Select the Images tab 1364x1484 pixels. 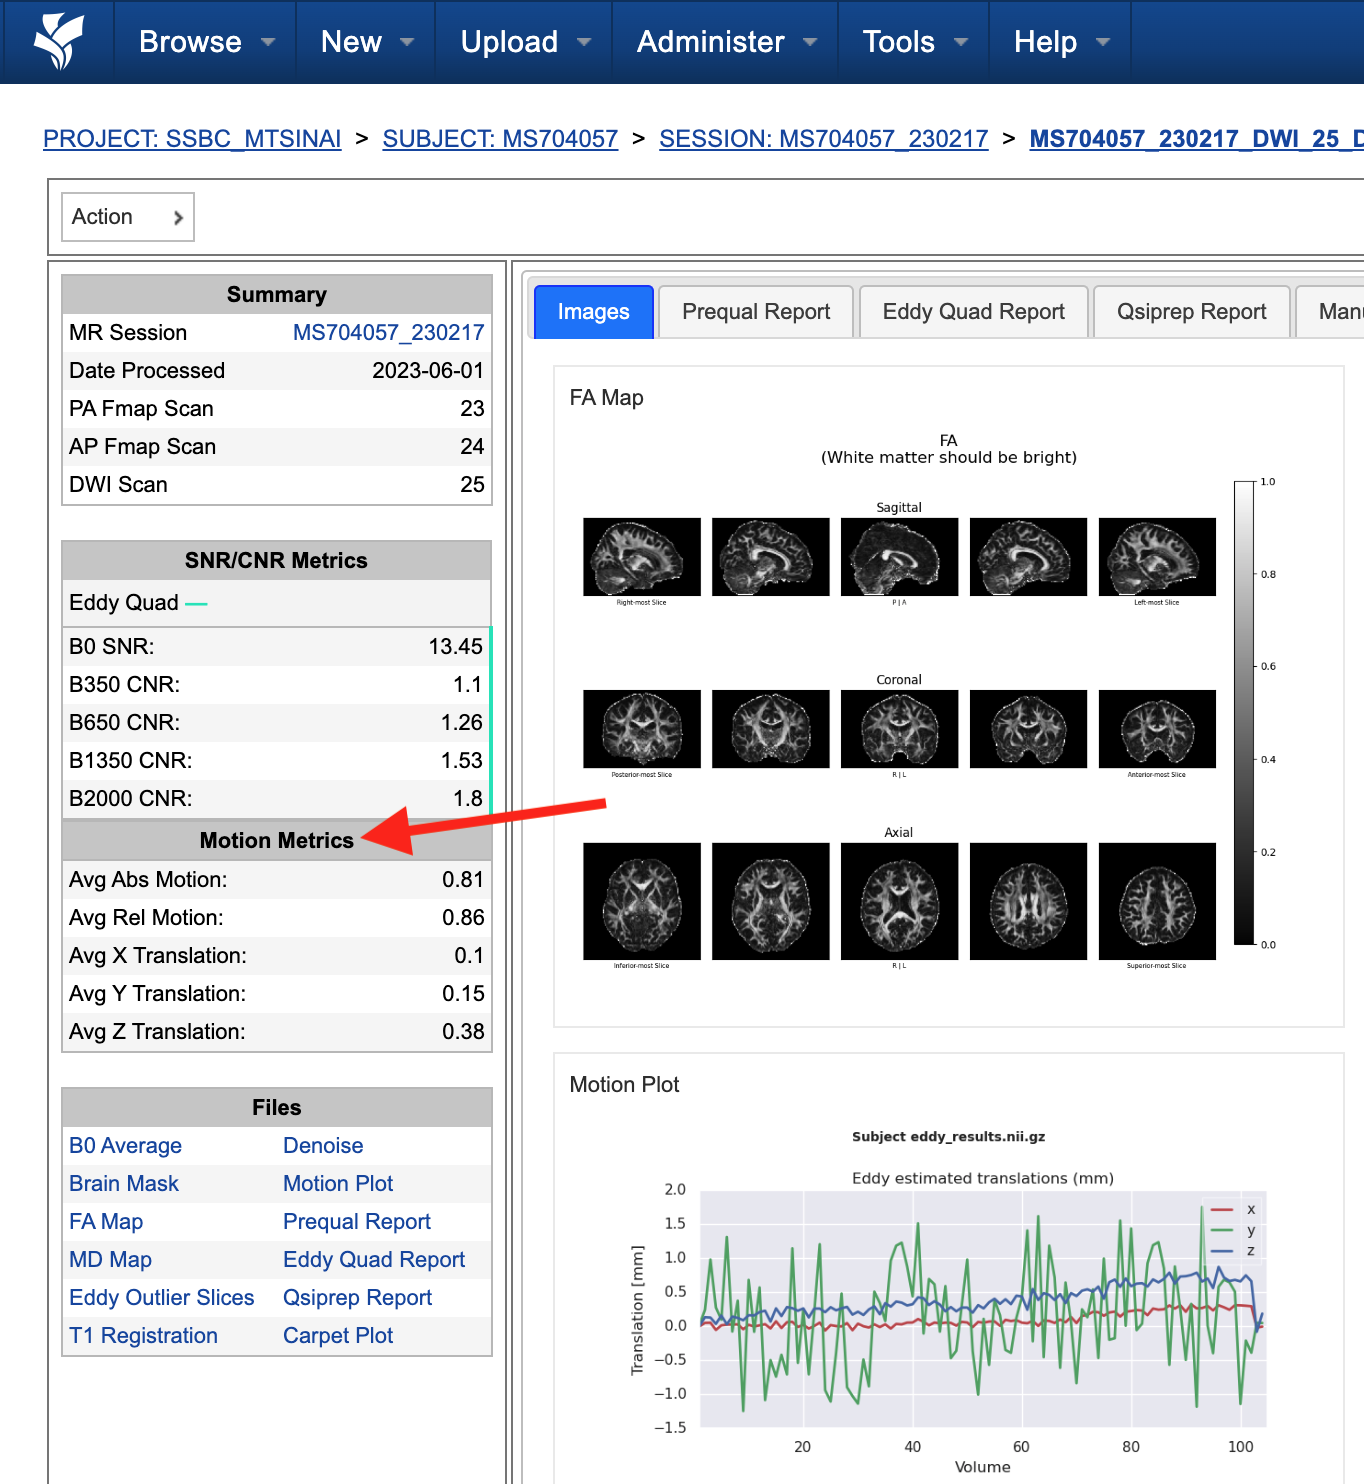(594, 312)
